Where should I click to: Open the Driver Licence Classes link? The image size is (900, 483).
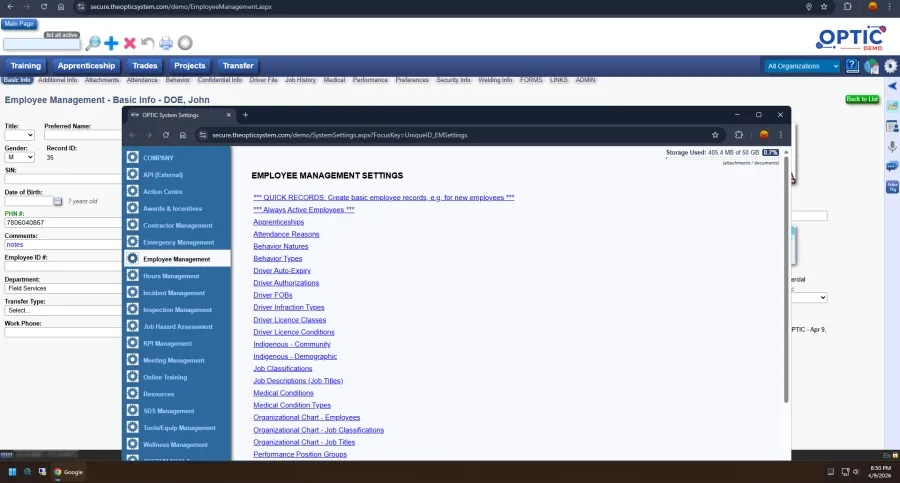click(x=289, y=320)
